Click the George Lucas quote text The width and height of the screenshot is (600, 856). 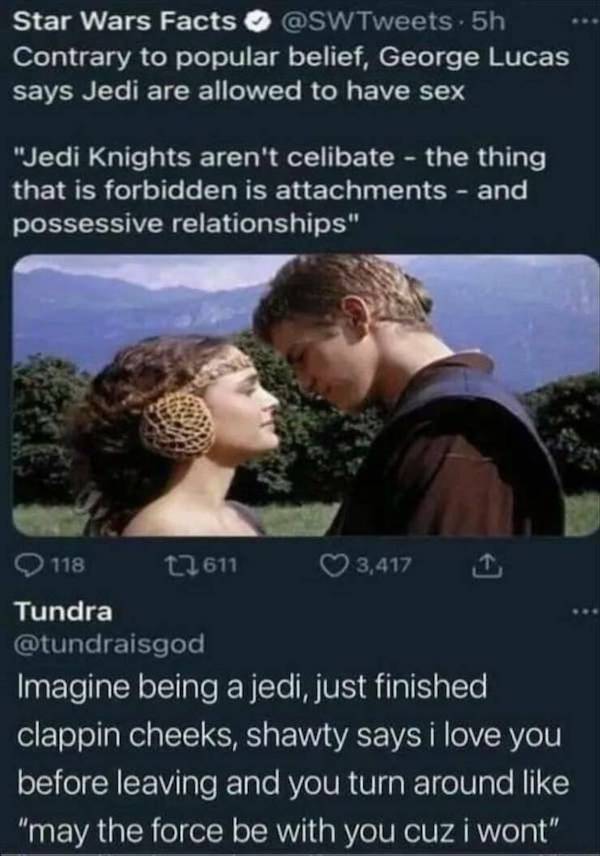[x=279, y=191]
